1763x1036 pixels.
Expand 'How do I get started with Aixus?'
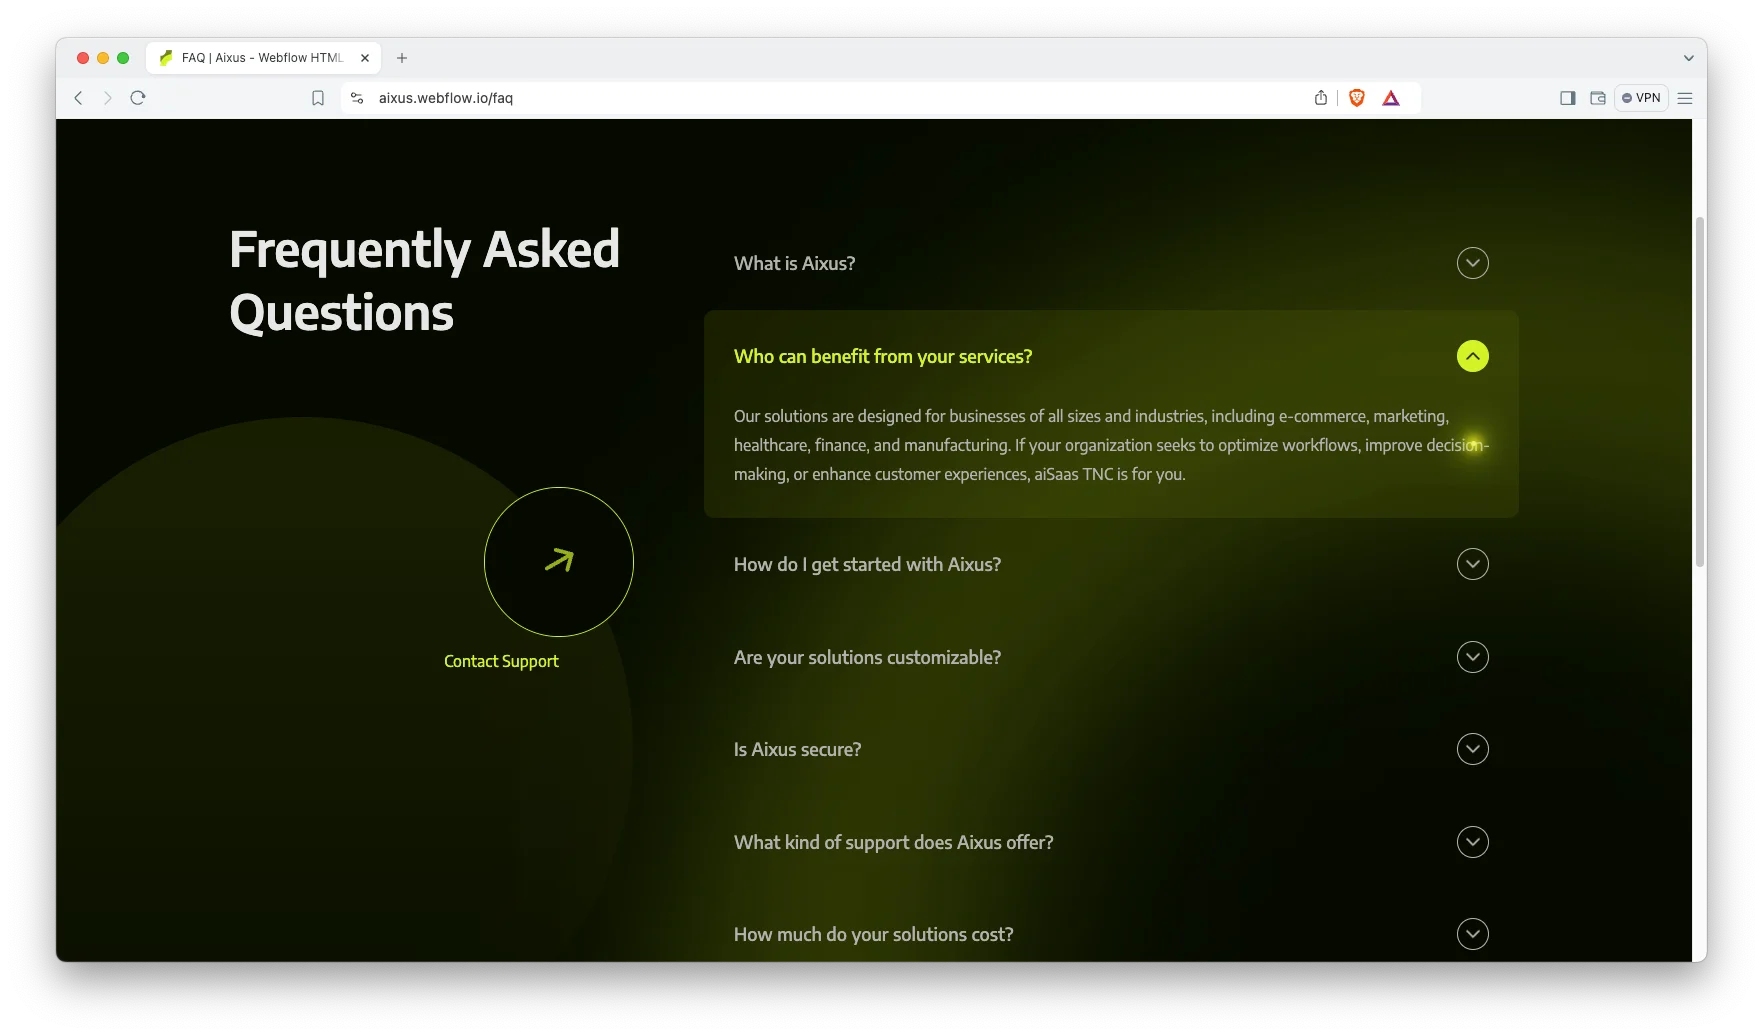pos(1472,564)
